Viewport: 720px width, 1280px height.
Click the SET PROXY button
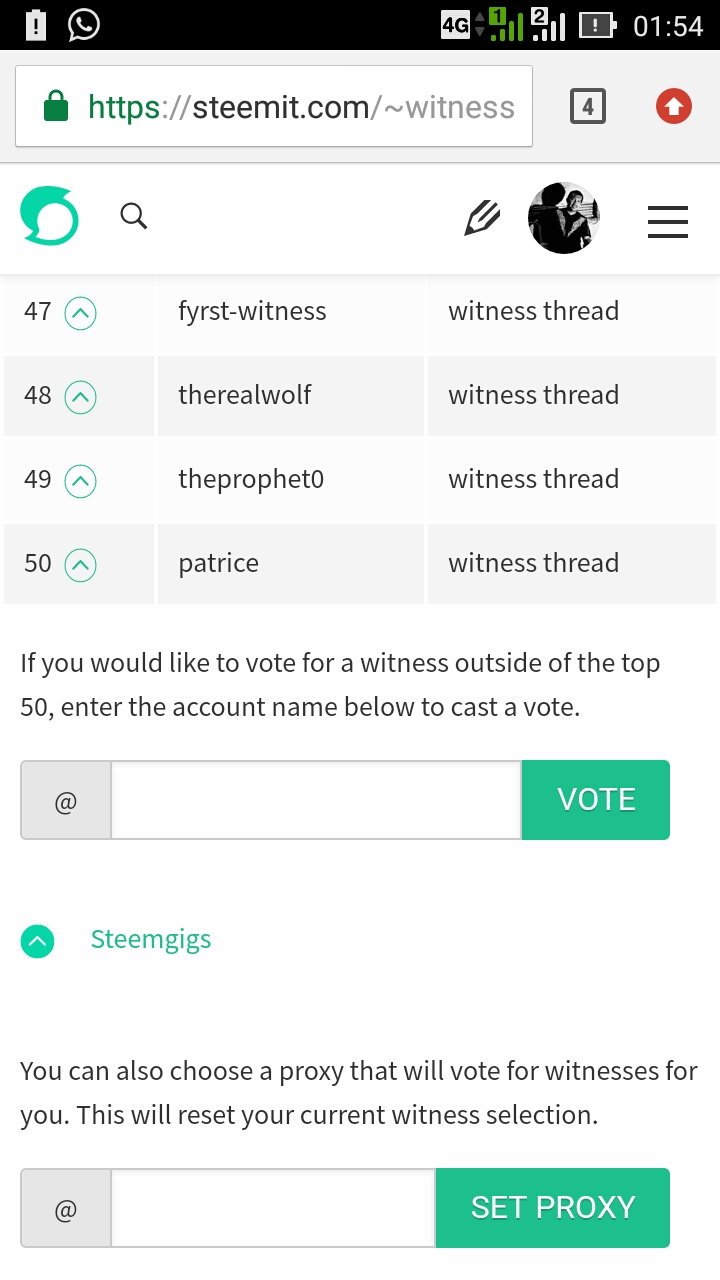click(x=553, y=1208)
